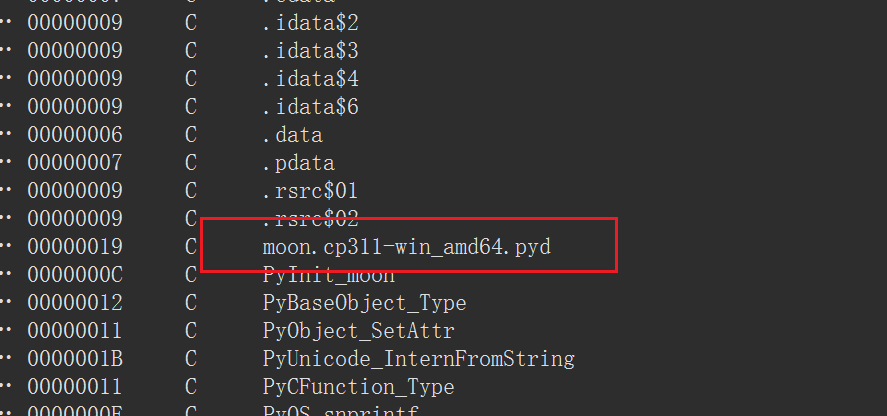Click the type C cell beside PyBaseObject_Type

point(191,302)
